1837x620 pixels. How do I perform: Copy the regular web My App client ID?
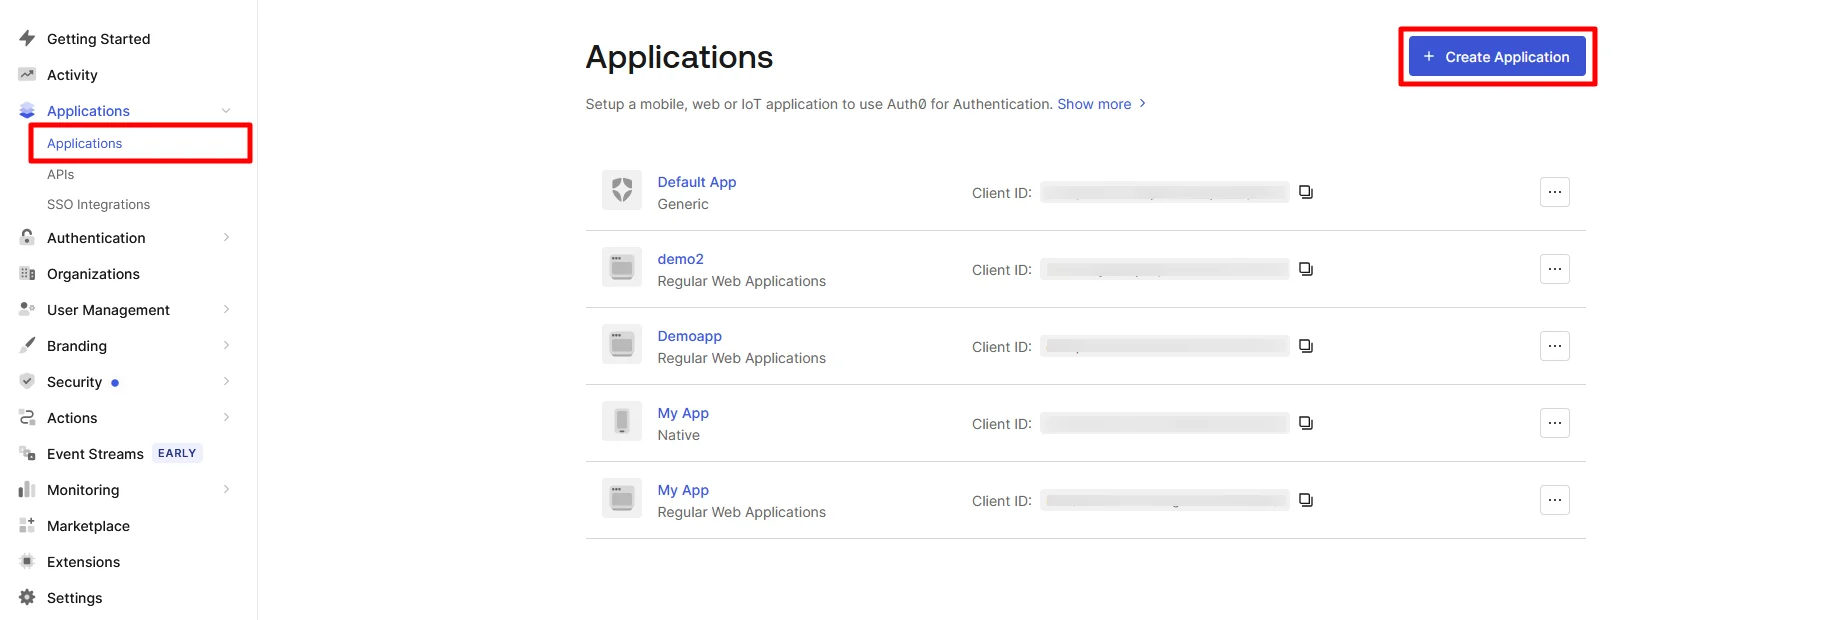pos(1306,500)
